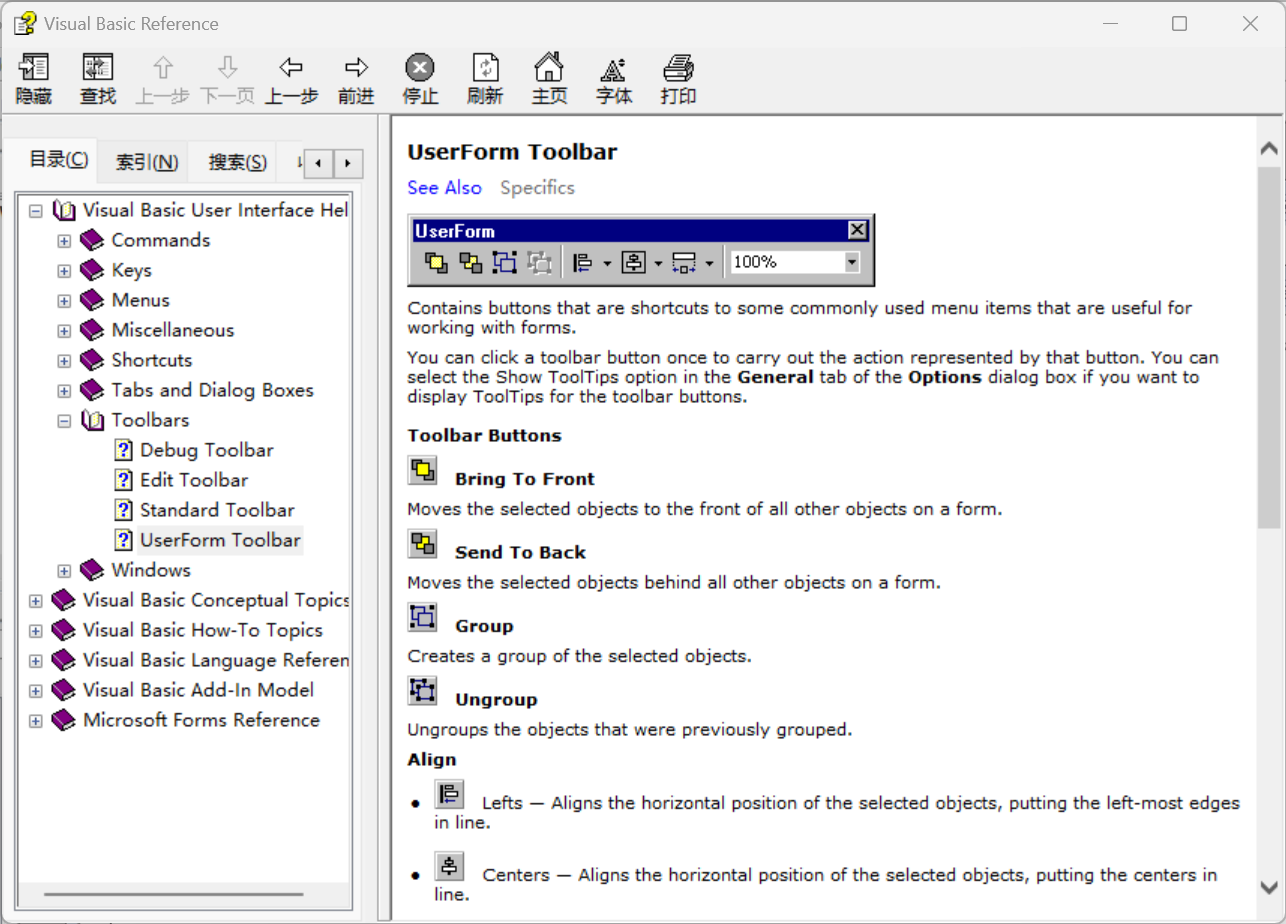Click the Align Lefts icon in the UserForm toolbar image
Screen dimensions: 1286x924
583,263
